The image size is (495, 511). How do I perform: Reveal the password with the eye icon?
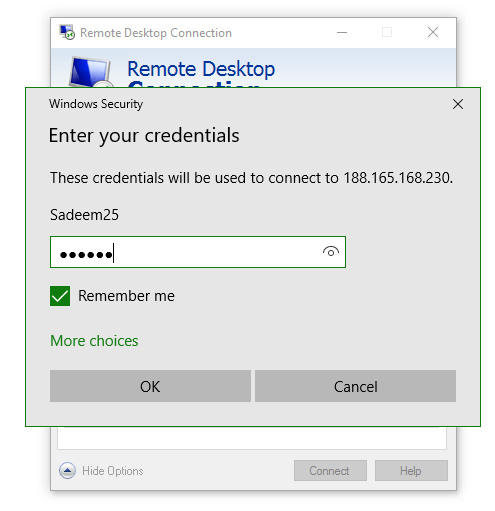[x=330, y=252]
